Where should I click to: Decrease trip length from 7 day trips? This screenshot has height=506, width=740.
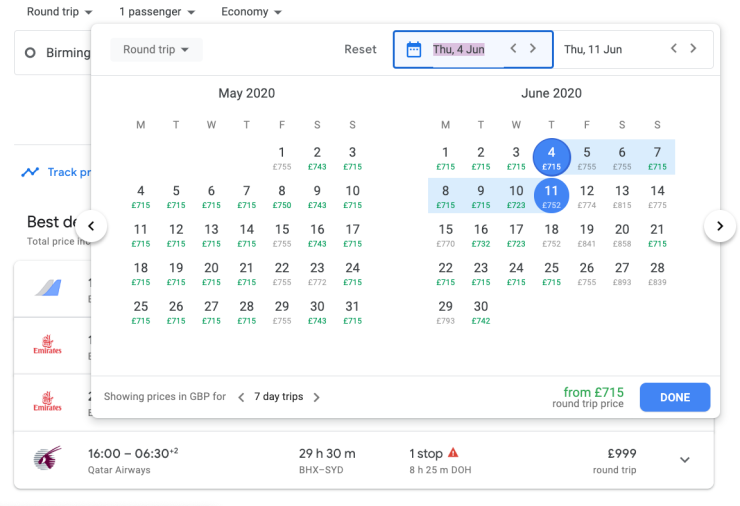240,397
